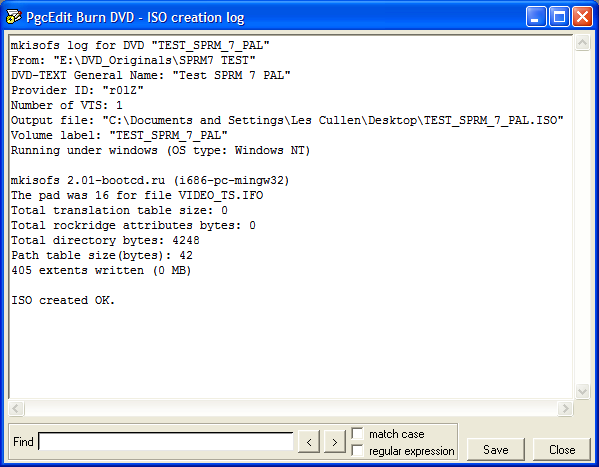Viewport: 599px width, 467px height.
Task: Click the horizontal scroll left arrow
Action: pos(16,408)
